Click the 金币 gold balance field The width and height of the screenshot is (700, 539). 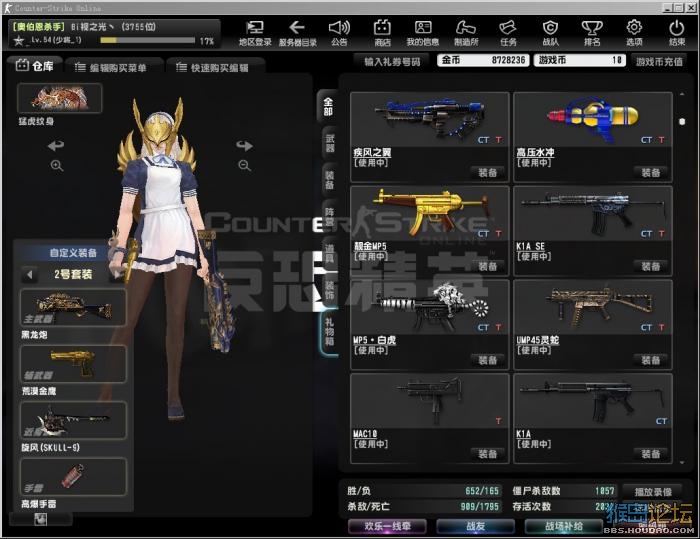483,60
